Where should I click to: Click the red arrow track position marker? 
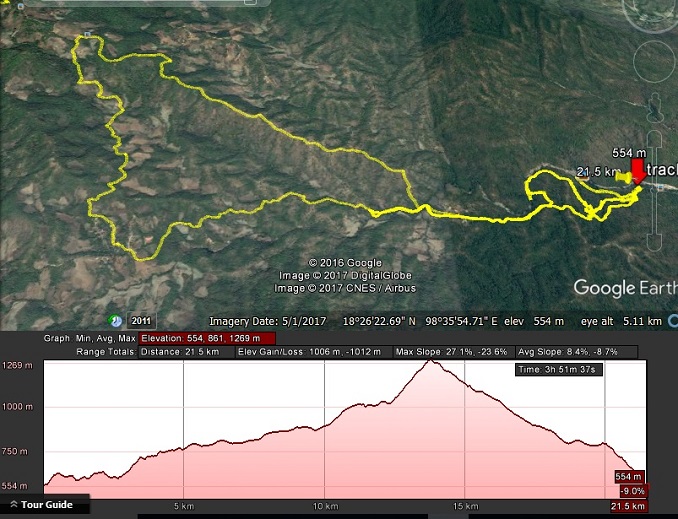[637, 171]
